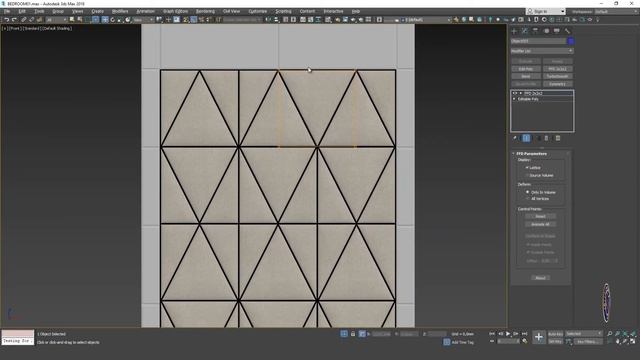Open the Rendering menu
This screenshot has width=640, height=360.
point(205,11)
